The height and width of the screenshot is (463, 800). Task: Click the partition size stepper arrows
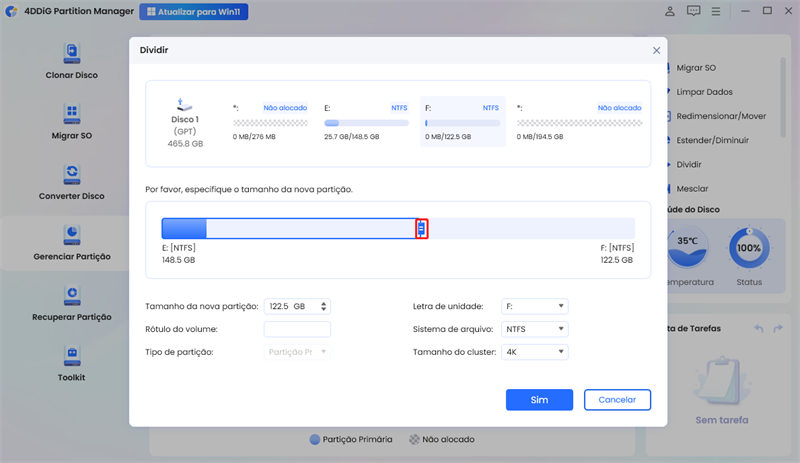(x=323, y=306)
